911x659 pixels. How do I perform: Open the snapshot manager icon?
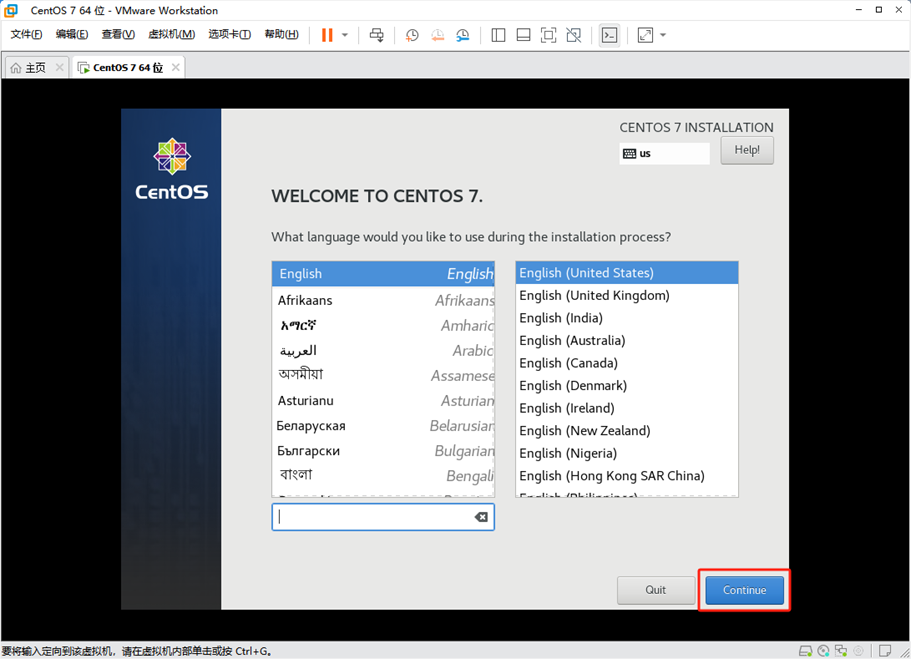tap(462, 35)
